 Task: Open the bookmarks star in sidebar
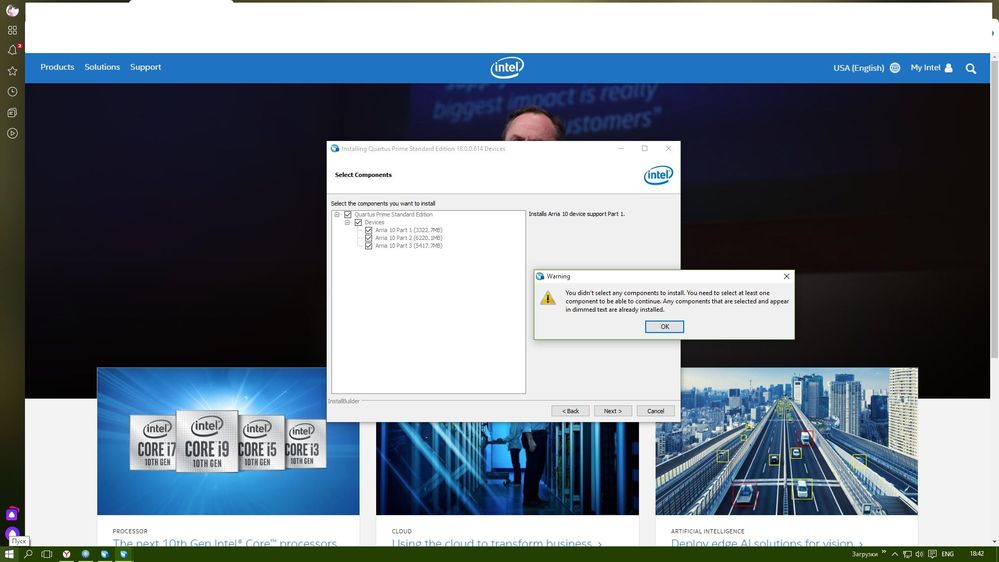tap(12, 71)
